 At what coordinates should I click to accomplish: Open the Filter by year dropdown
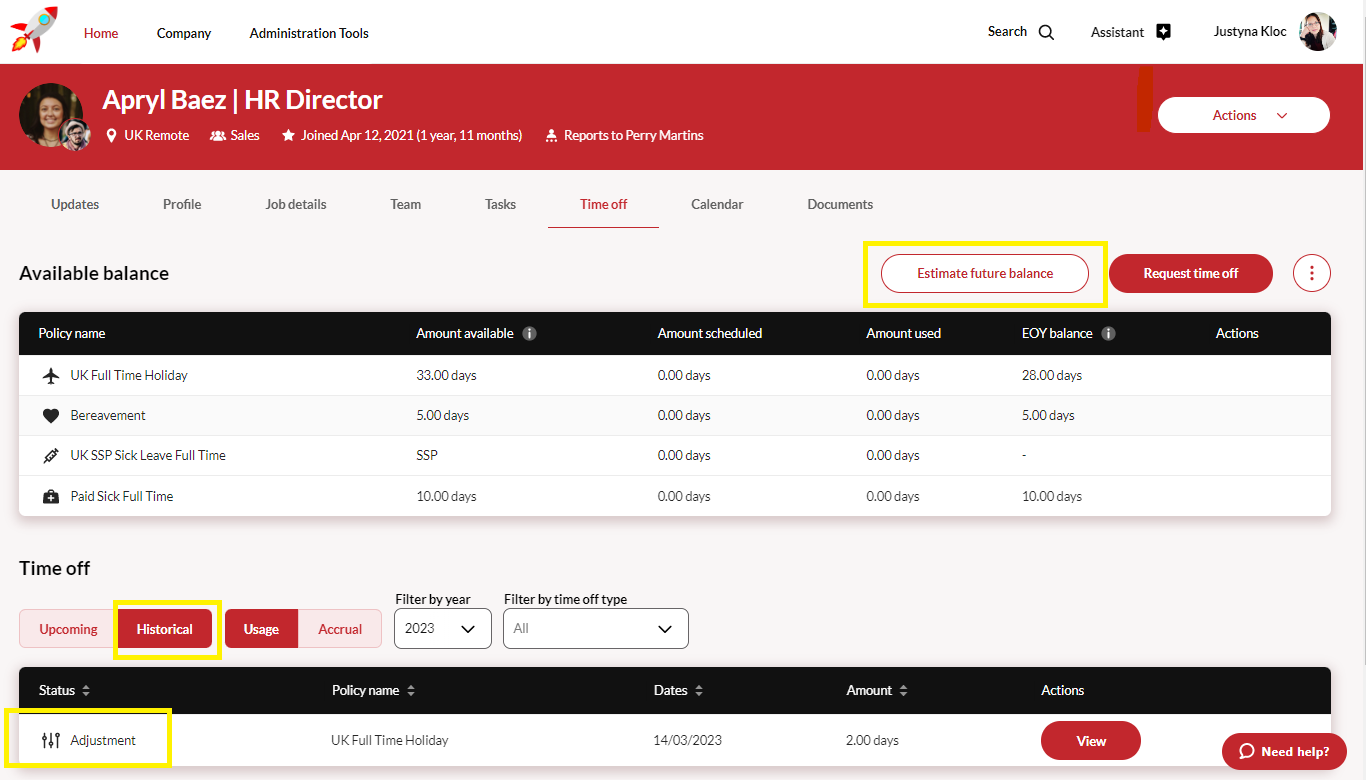click(x=442, y=629)
